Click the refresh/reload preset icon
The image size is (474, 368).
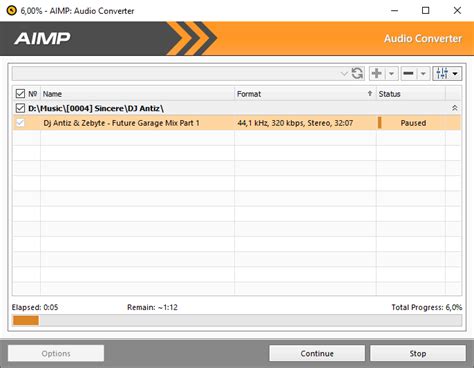[x=357, y=73]
